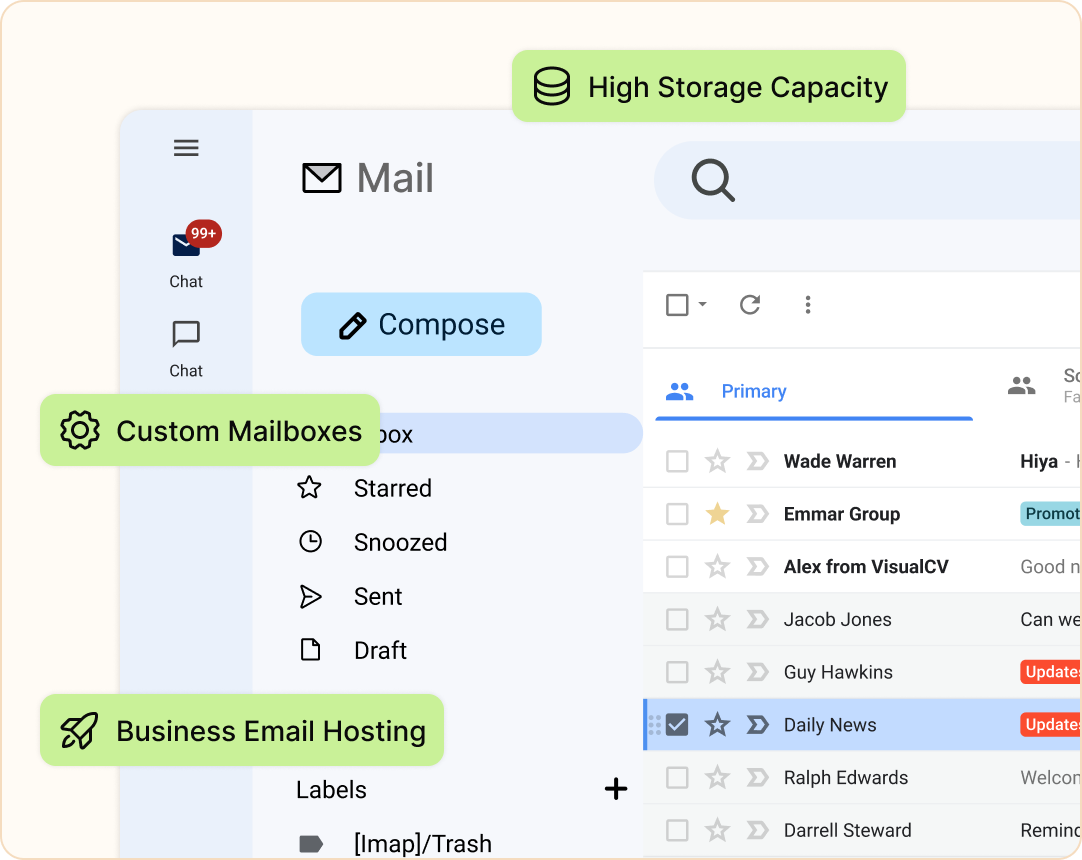Image resolution: width=1082 pixels, height=860 pixels.
Task: Select the Darrell Steward email checkbox
Action: coord(677,830)
